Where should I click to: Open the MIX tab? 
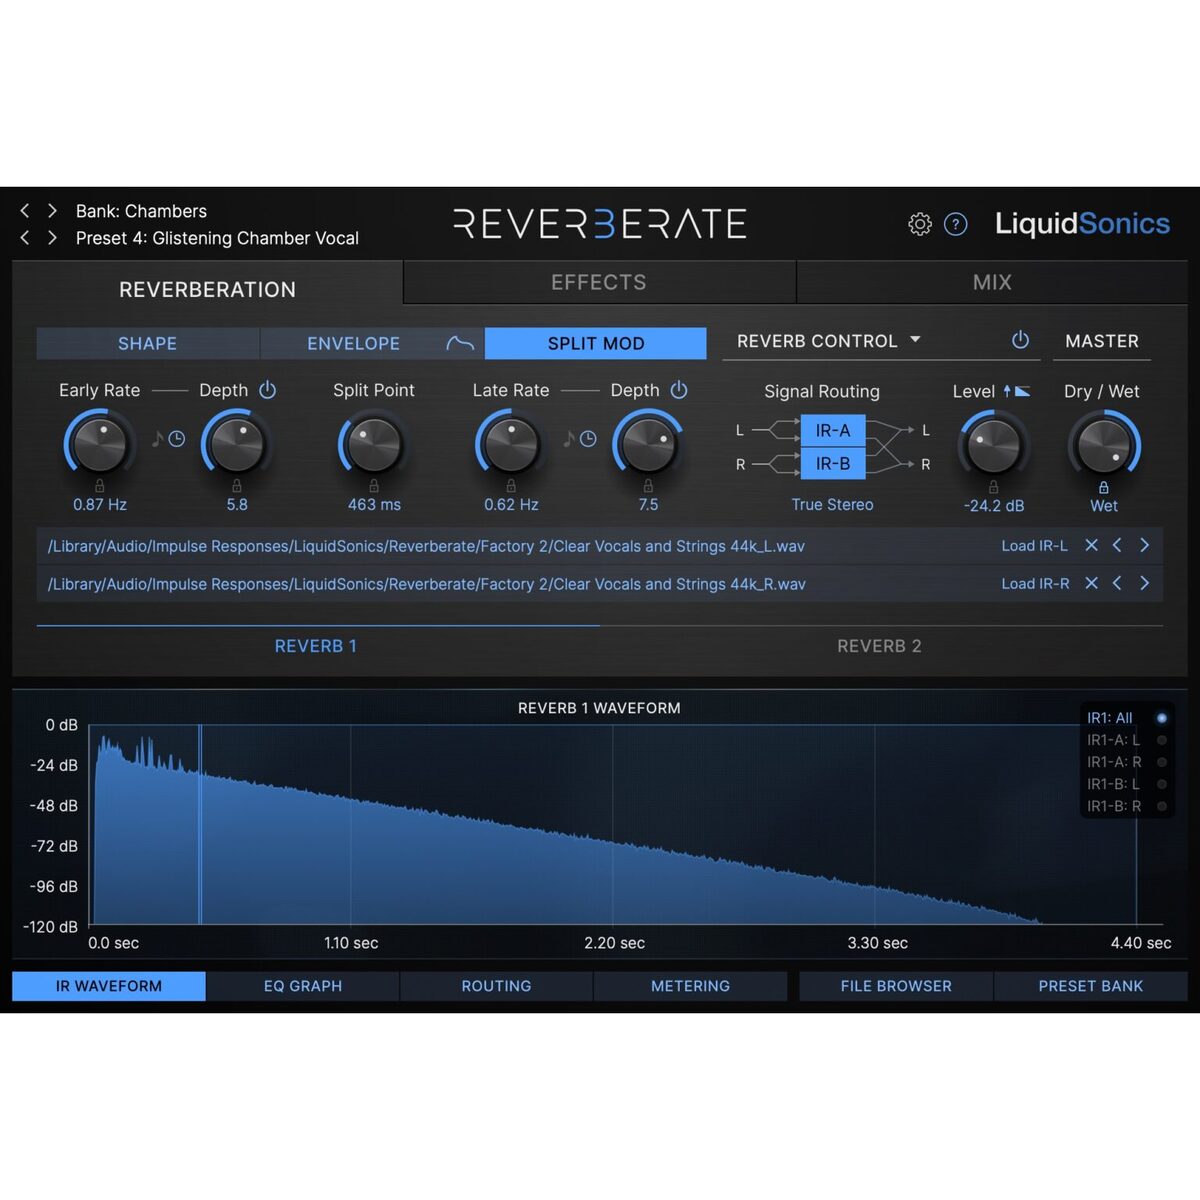pos(992,282)
